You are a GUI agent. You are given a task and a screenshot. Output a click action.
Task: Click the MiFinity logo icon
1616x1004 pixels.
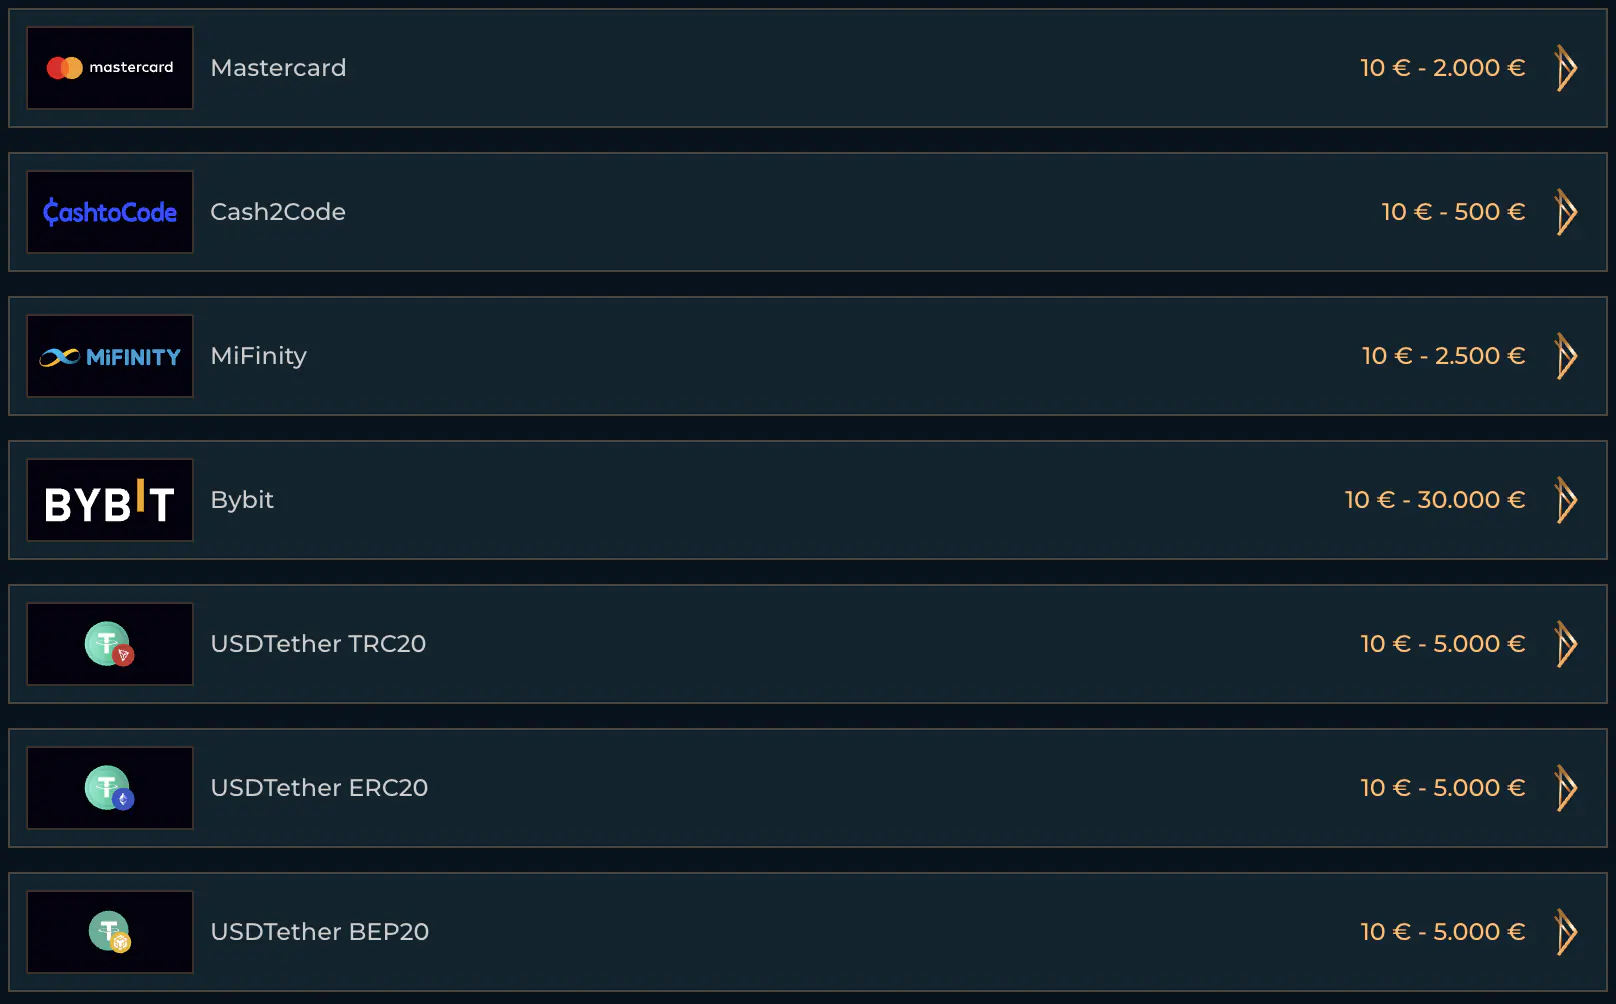110,356
